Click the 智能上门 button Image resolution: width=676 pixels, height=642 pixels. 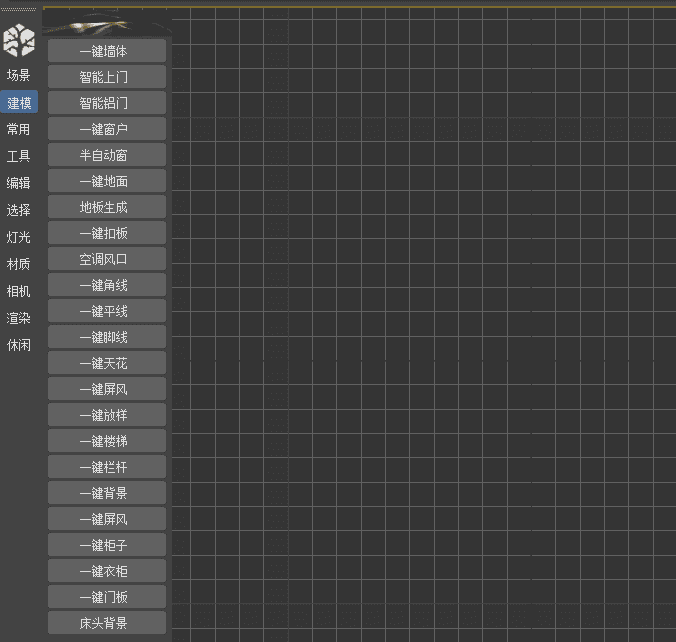coord(106,77)
